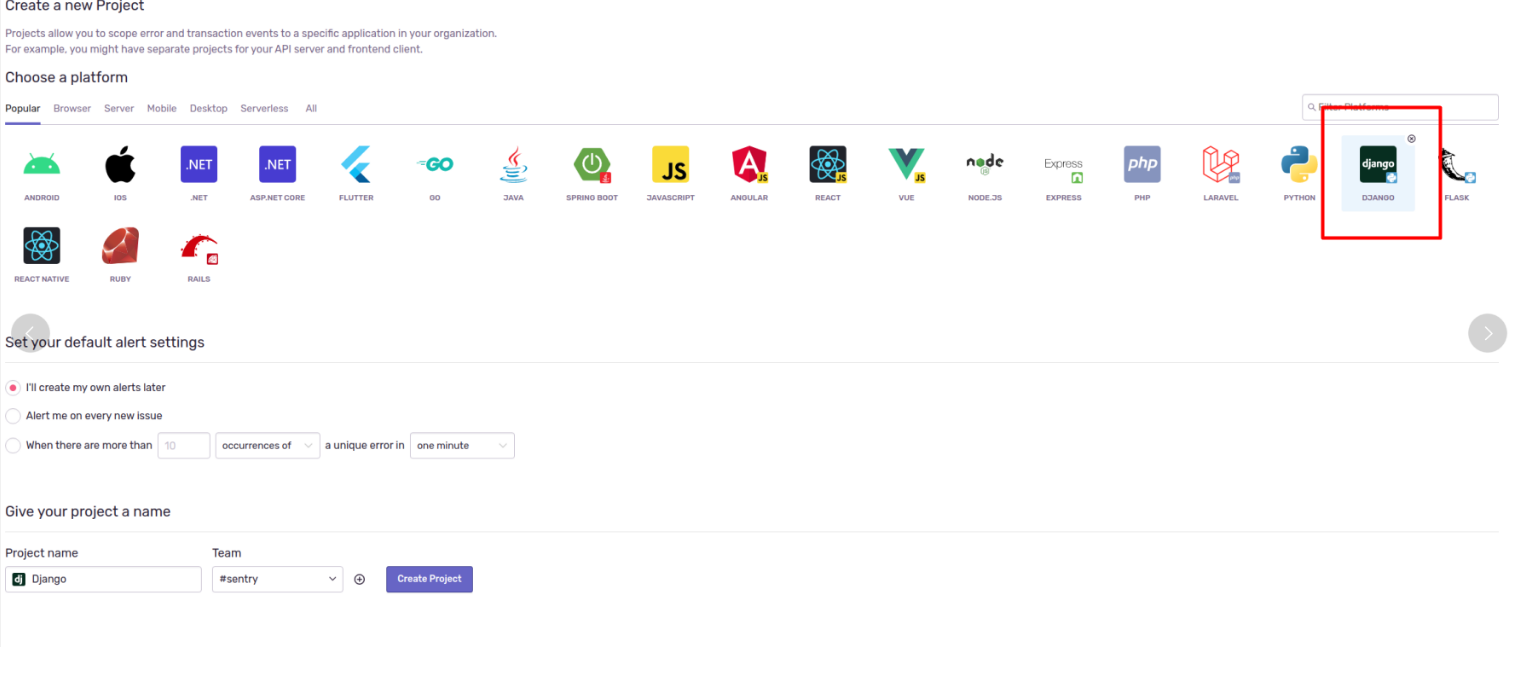Image resolution: width=1530 pixels, height=686 pixels.
Task: Open the one minute interval dropdown
Action: tap(462, 445)
